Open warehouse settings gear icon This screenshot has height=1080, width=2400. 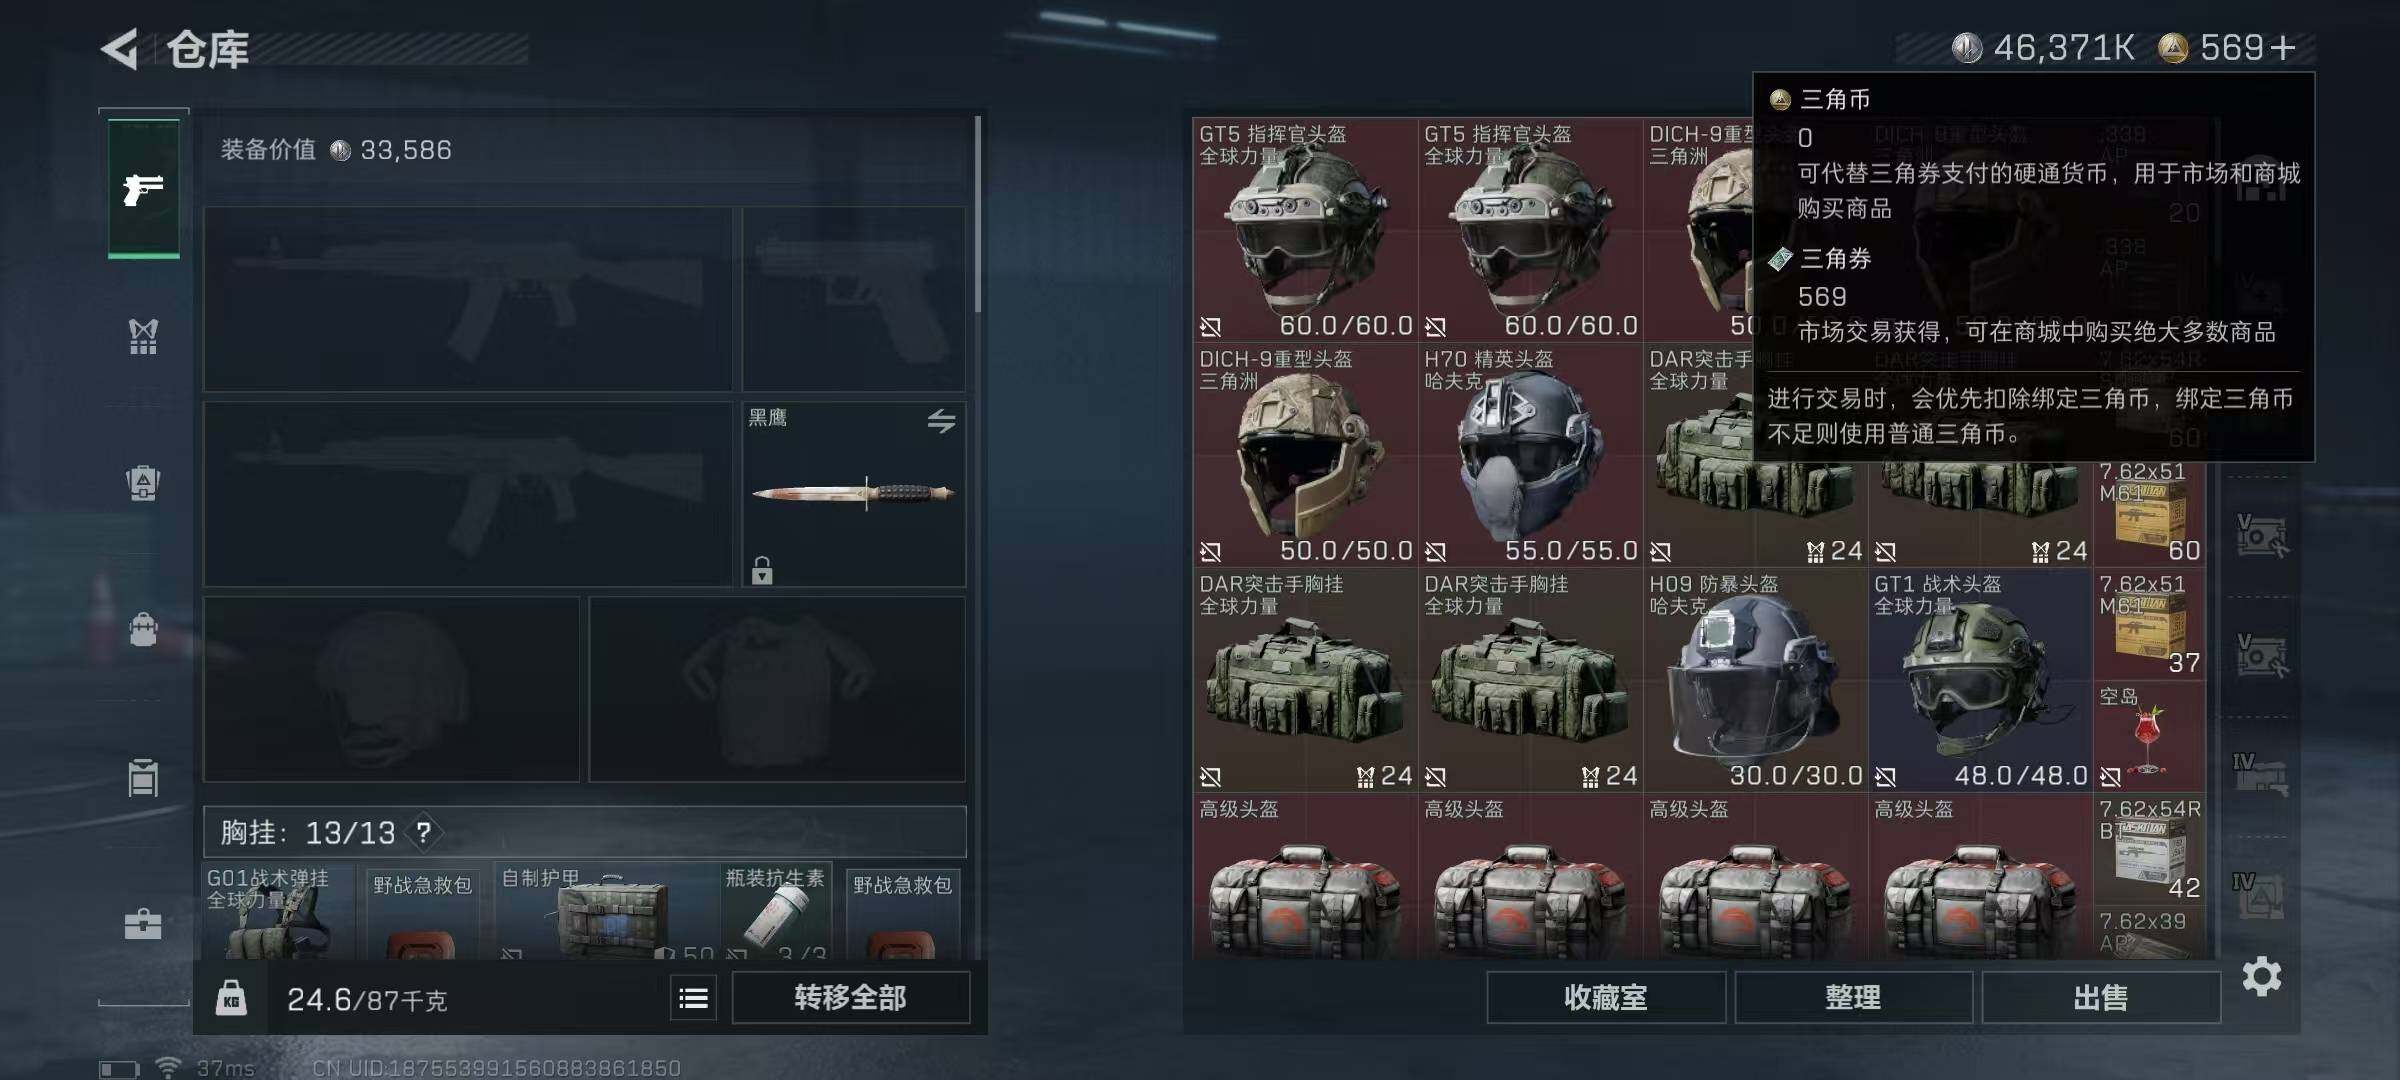[2261, 976]
